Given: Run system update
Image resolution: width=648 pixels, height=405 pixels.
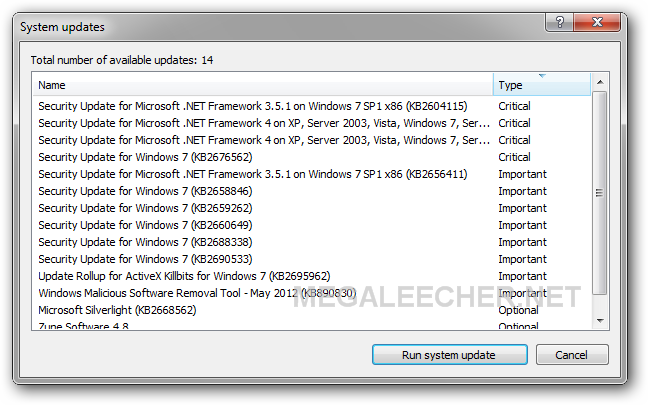Looking at the screenshot, I should [x=450, y=355].
